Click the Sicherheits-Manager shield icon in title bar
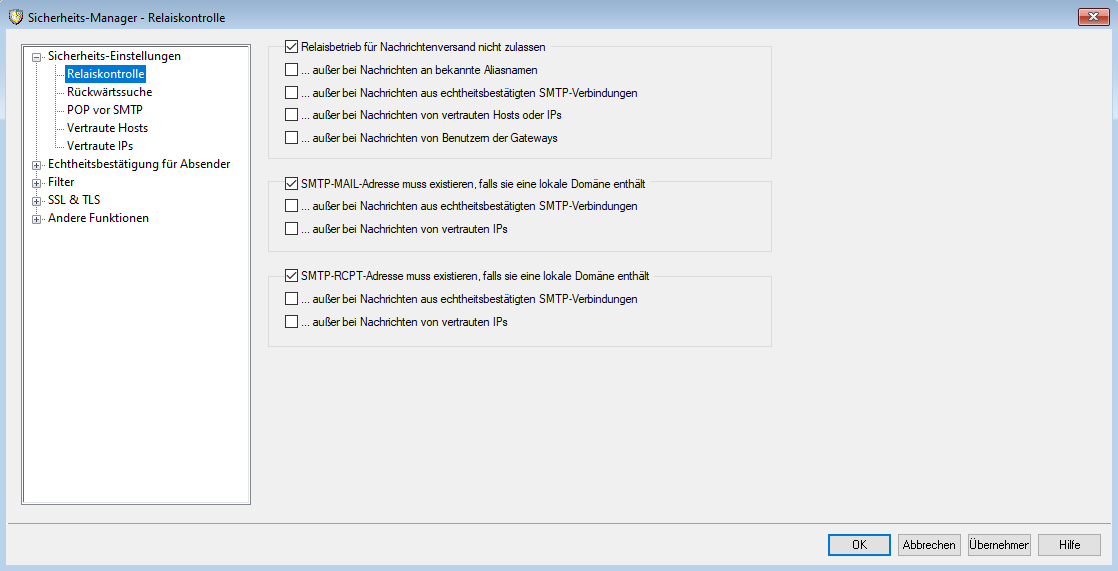This screenshot has height=571, width=1118. (15, 17)
